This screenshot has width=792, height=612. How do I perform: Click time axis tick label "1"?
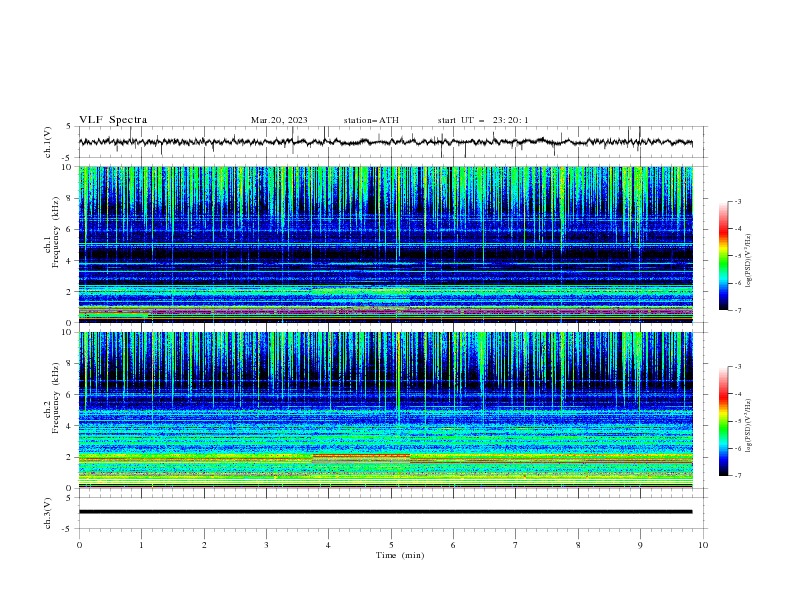[x=141, y=545]
